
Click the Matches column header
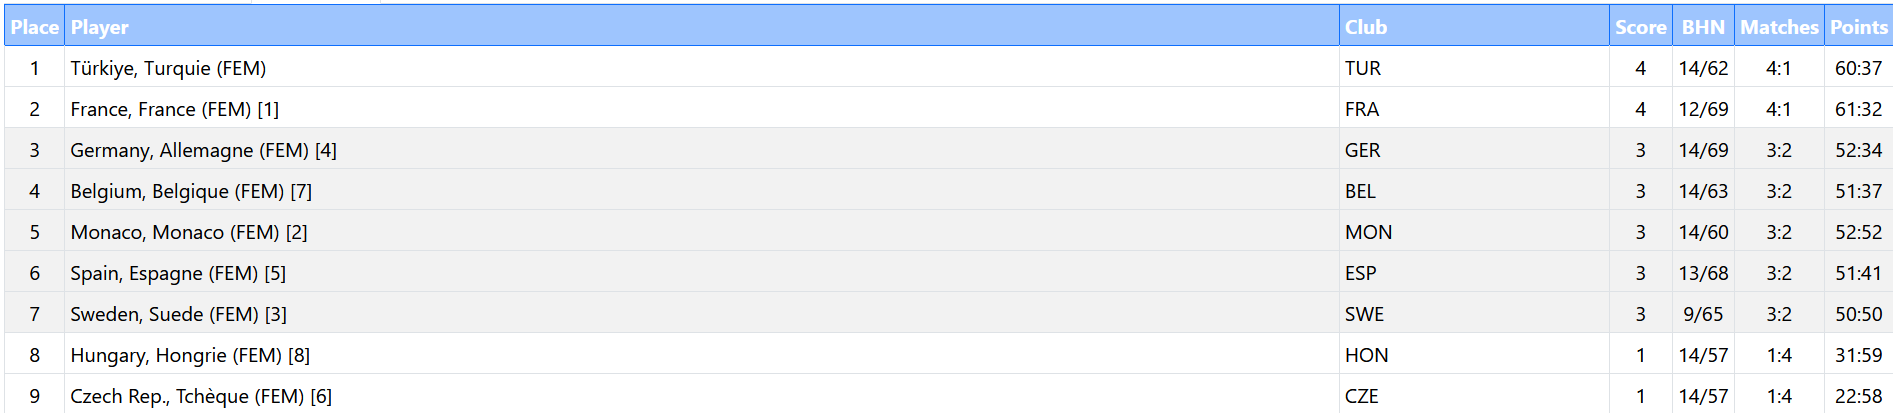(x=1778, y=27)
